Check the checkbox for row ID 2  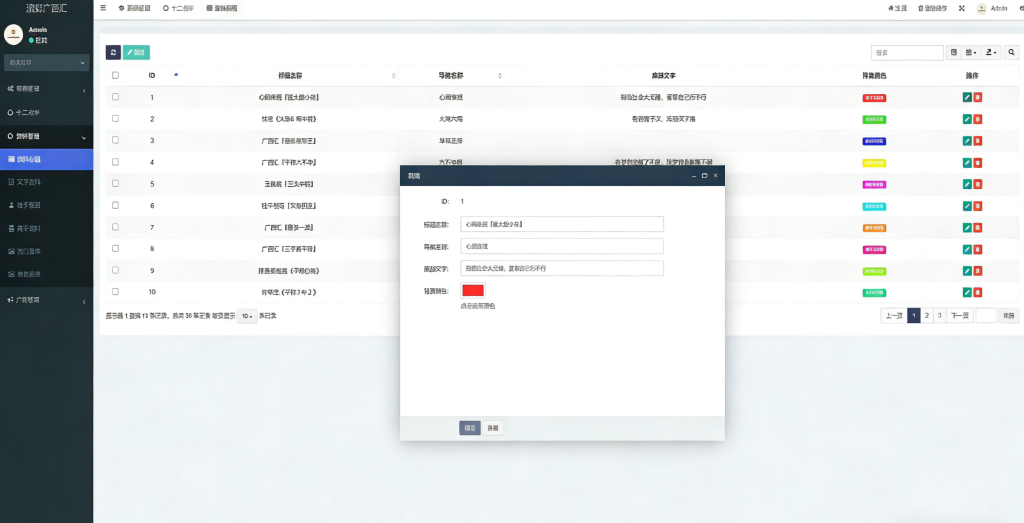point(115,119)
